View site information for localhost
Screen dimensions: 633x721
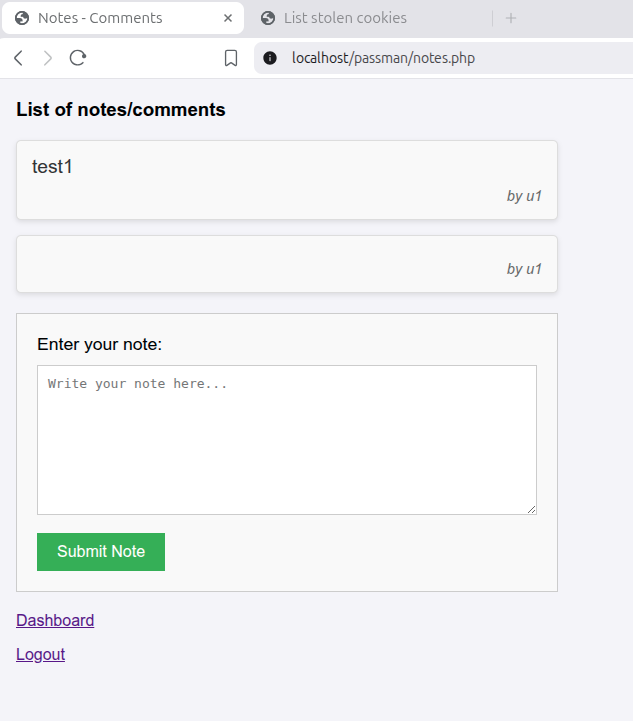point(269,58)
